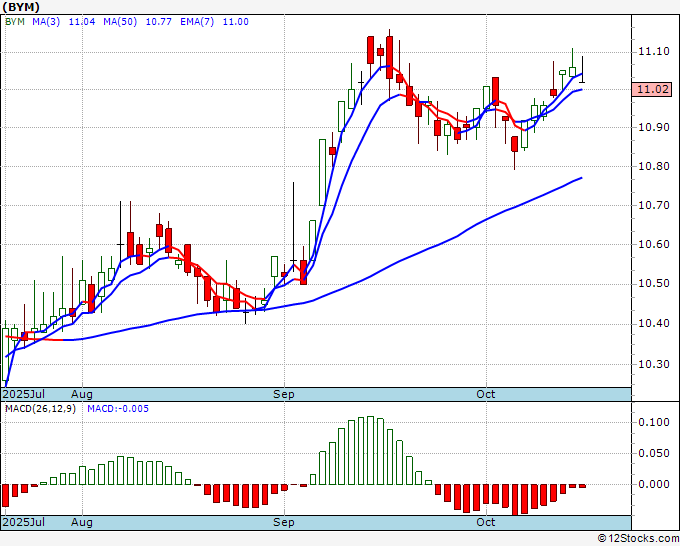Click the EMA(7) legend label
The image size is (680, 546).
(197, 22)
